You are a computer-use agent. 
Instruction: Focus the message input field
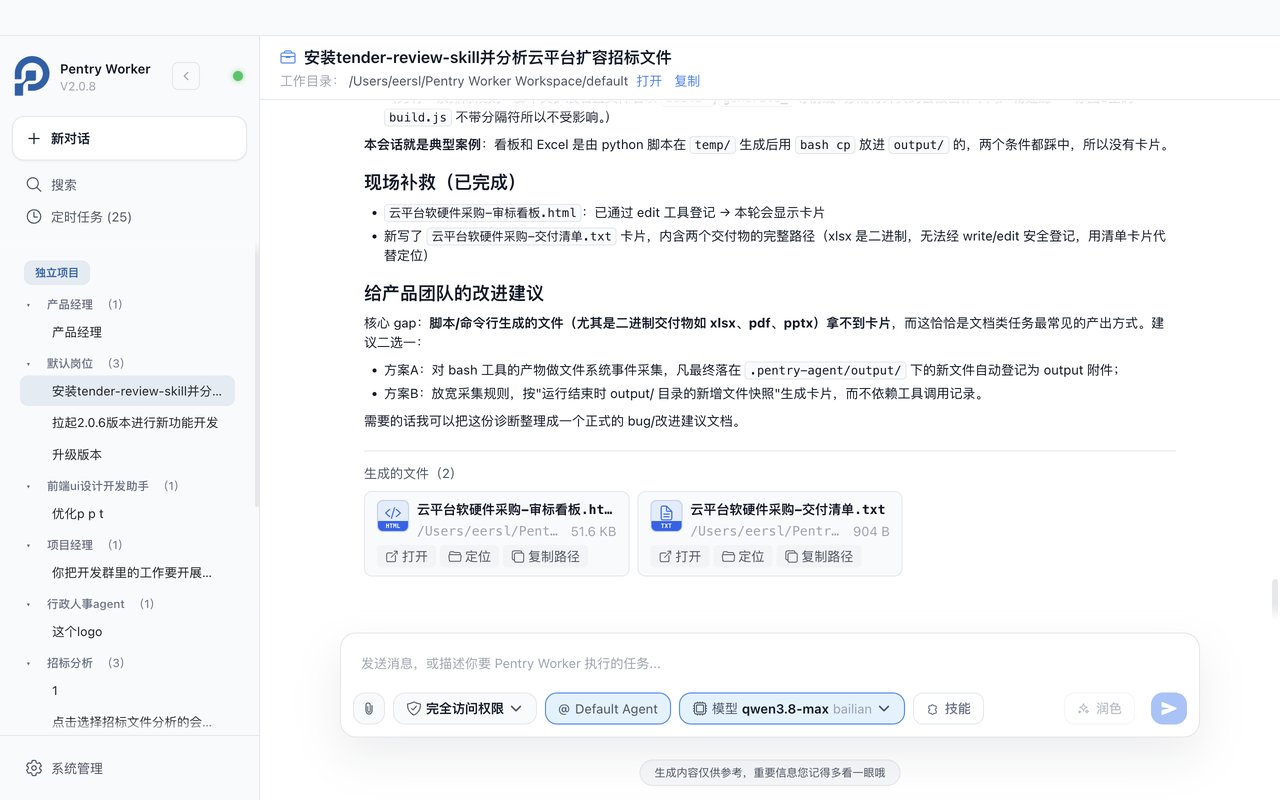pos(770,663)
